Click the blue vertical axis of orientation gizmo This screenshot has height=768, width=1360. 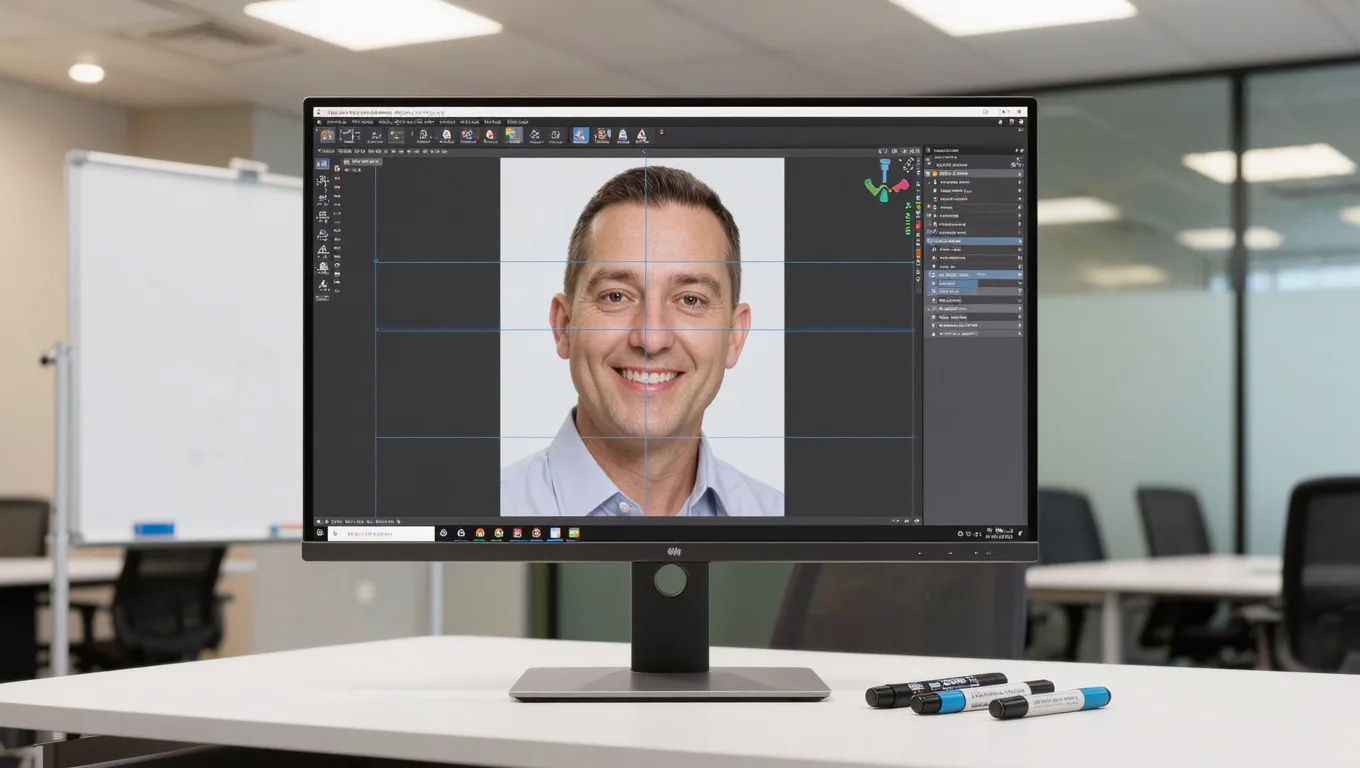click(885, 170)
